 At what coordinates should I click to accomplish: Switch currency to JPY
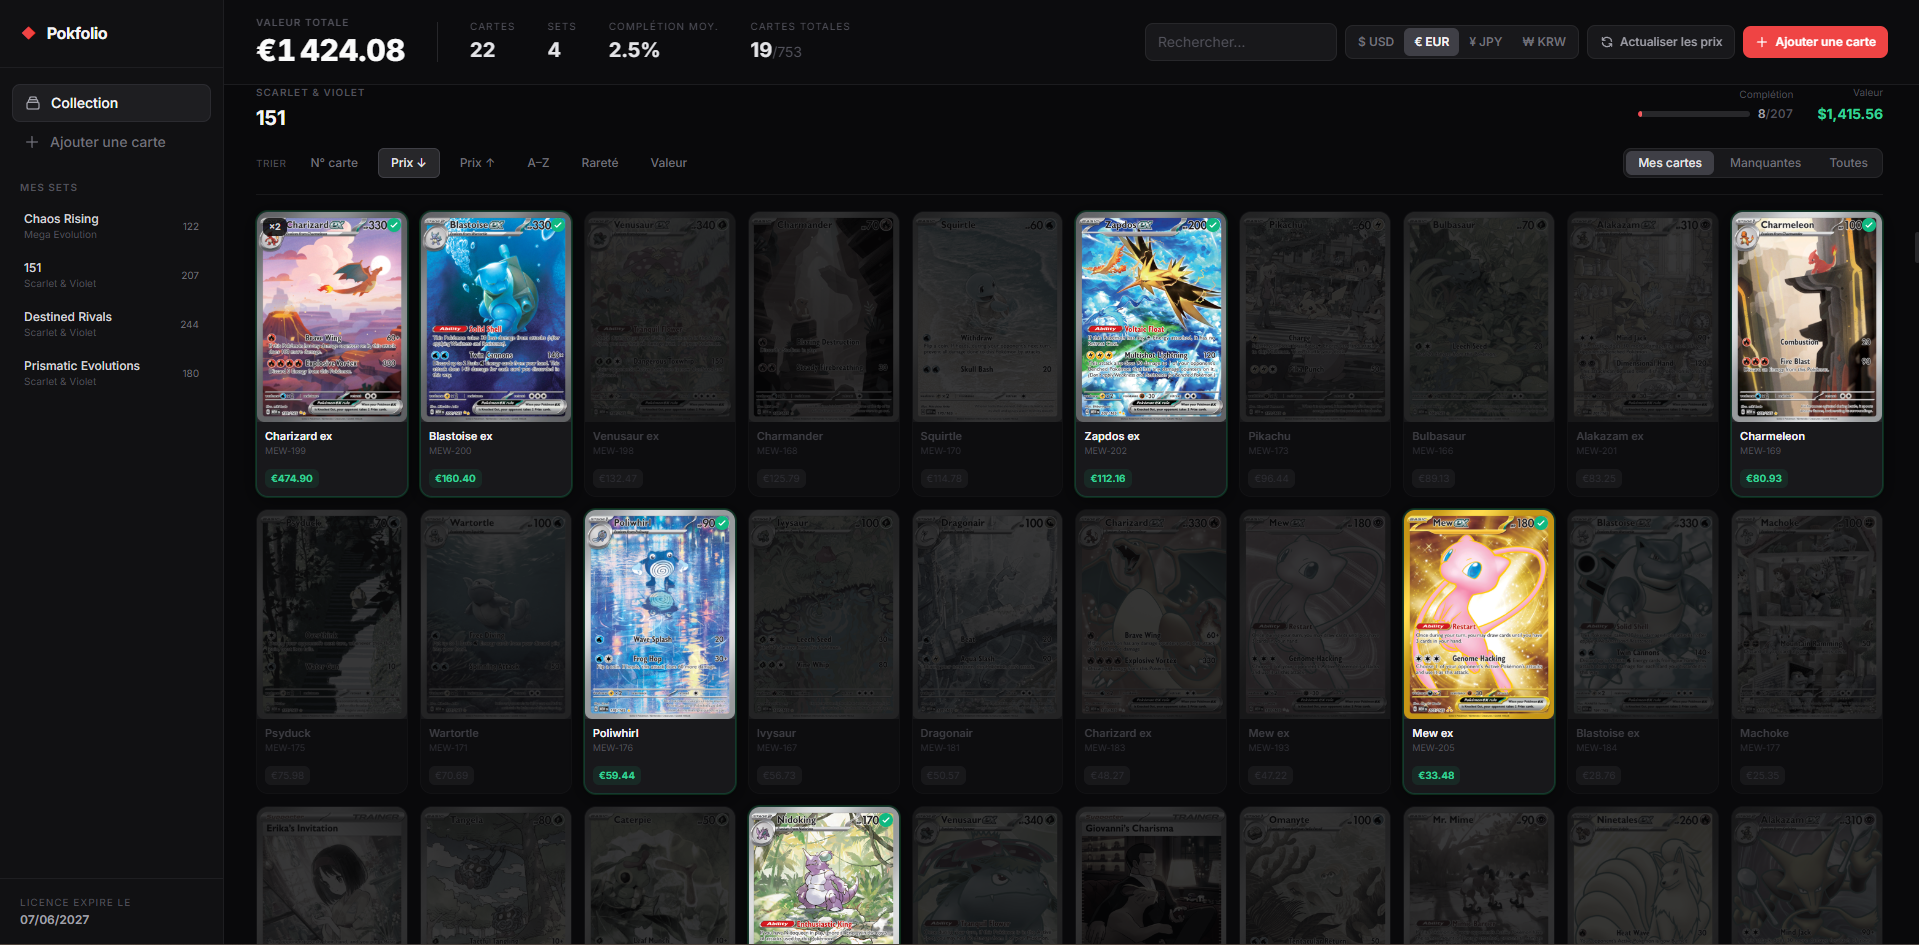(x=1486, y=42)
